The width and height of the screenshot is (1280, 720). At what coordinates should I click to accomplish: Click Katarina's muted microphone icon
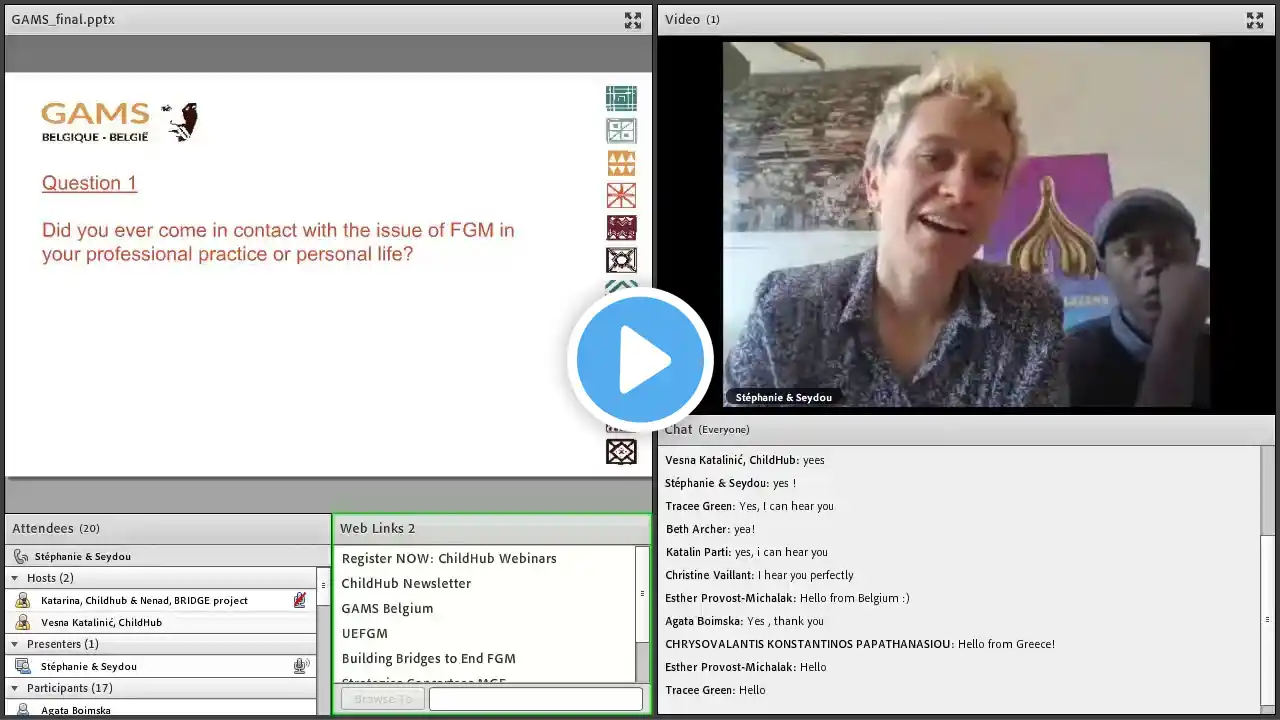(x=300, y=600)
